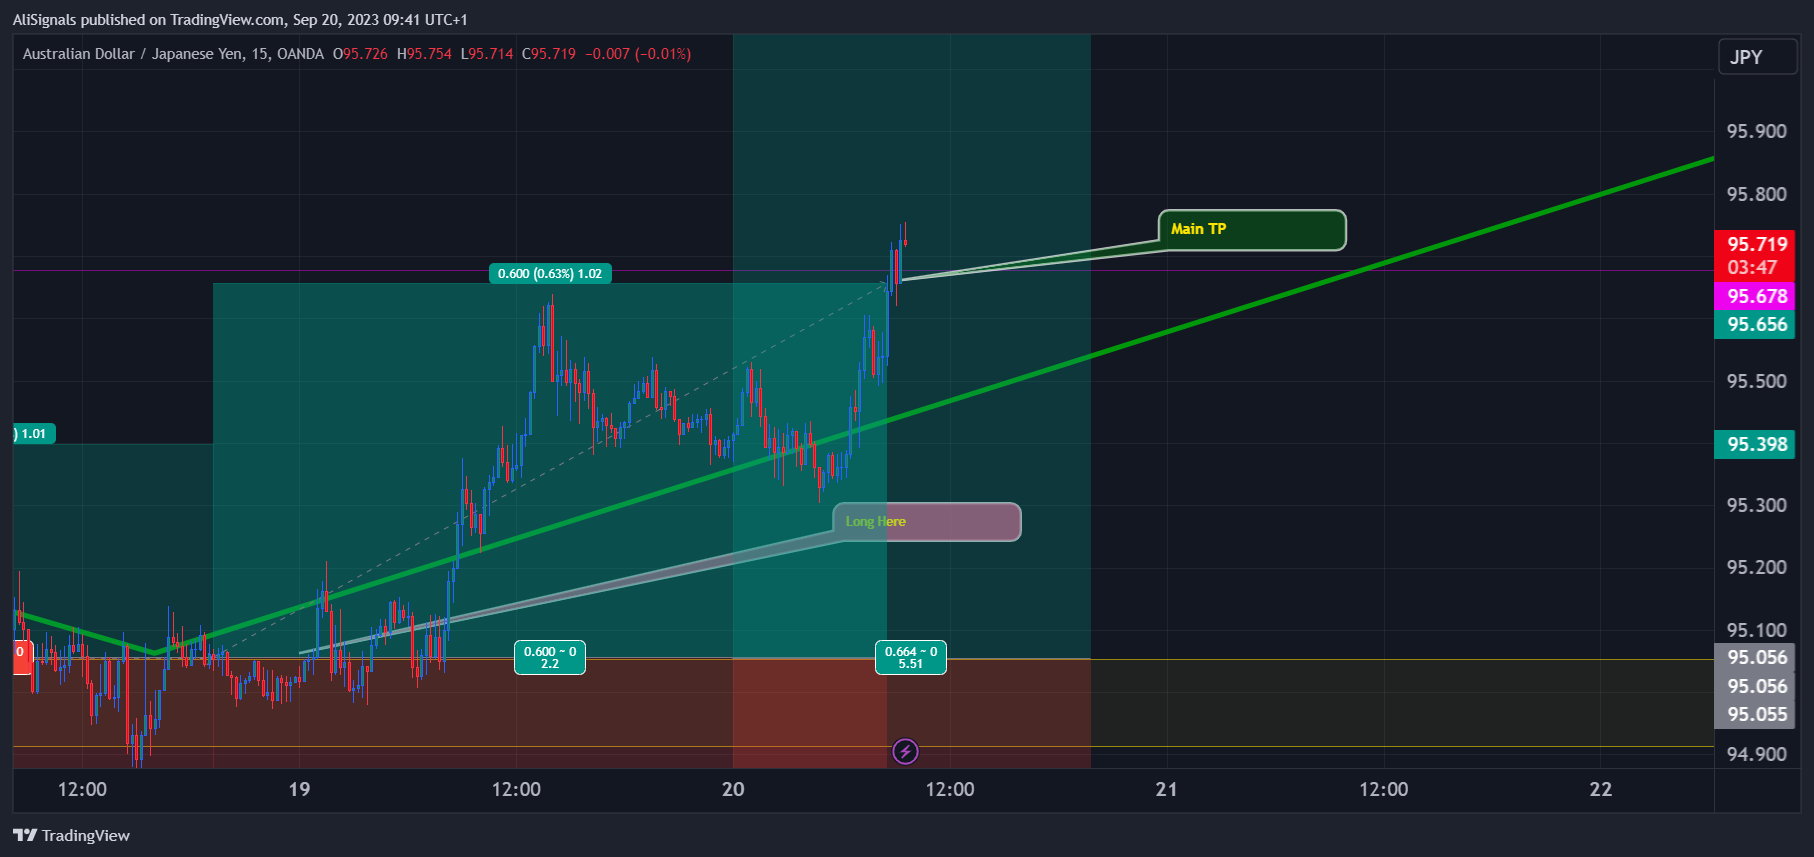Click the red 0 label at left edge

(22, 657)
